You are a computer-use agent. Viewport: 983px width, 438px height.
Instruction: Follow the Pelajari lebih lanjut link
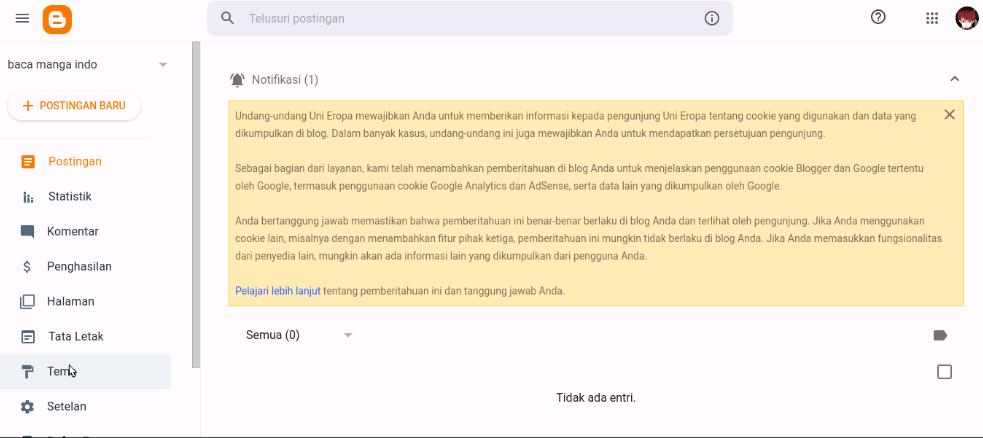click(278, 291)
